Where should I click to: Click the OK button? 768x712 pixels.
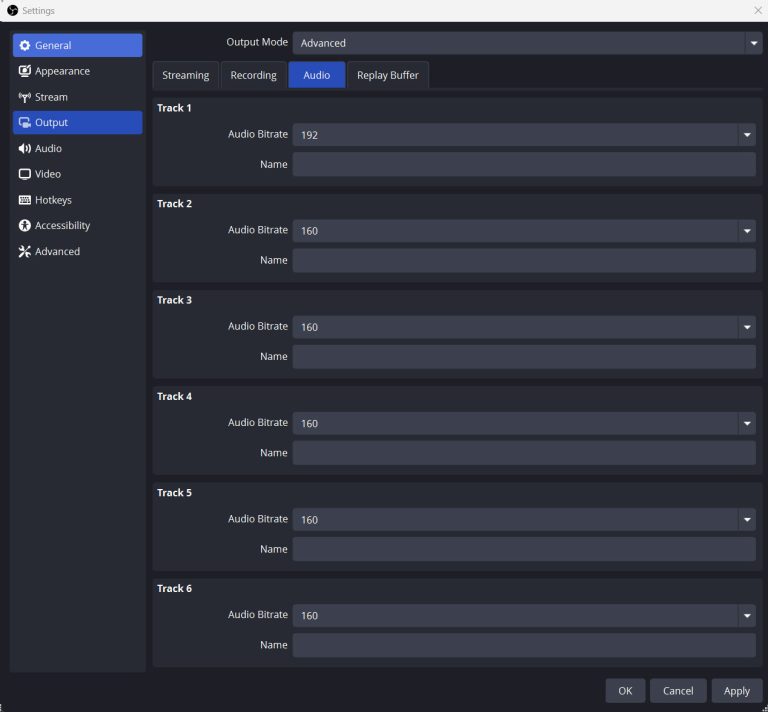tap(624, 691)
